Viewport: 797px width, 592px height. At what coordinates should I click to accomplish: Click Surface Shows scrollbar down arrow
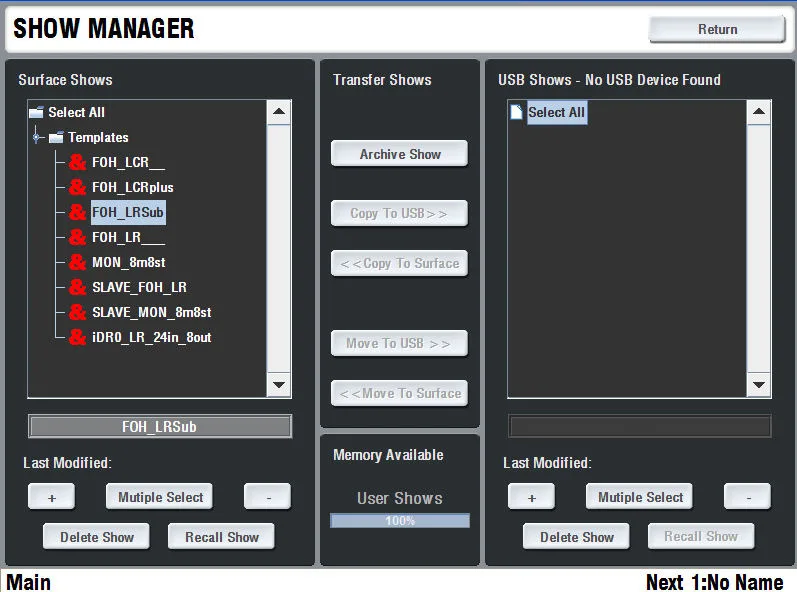tap(279, 385)
